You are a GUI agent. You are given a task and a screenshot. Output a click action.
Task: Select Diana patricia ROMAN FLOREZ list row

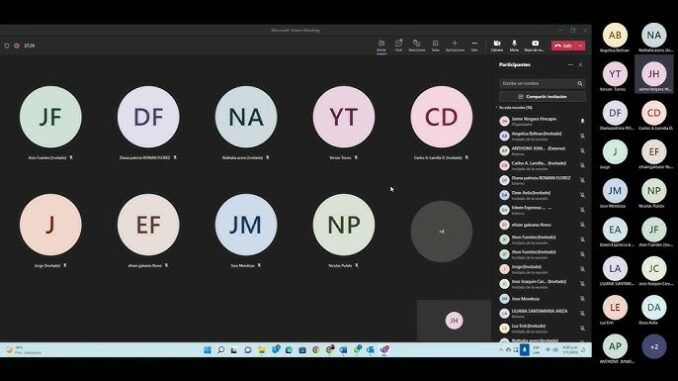(542, 180)
